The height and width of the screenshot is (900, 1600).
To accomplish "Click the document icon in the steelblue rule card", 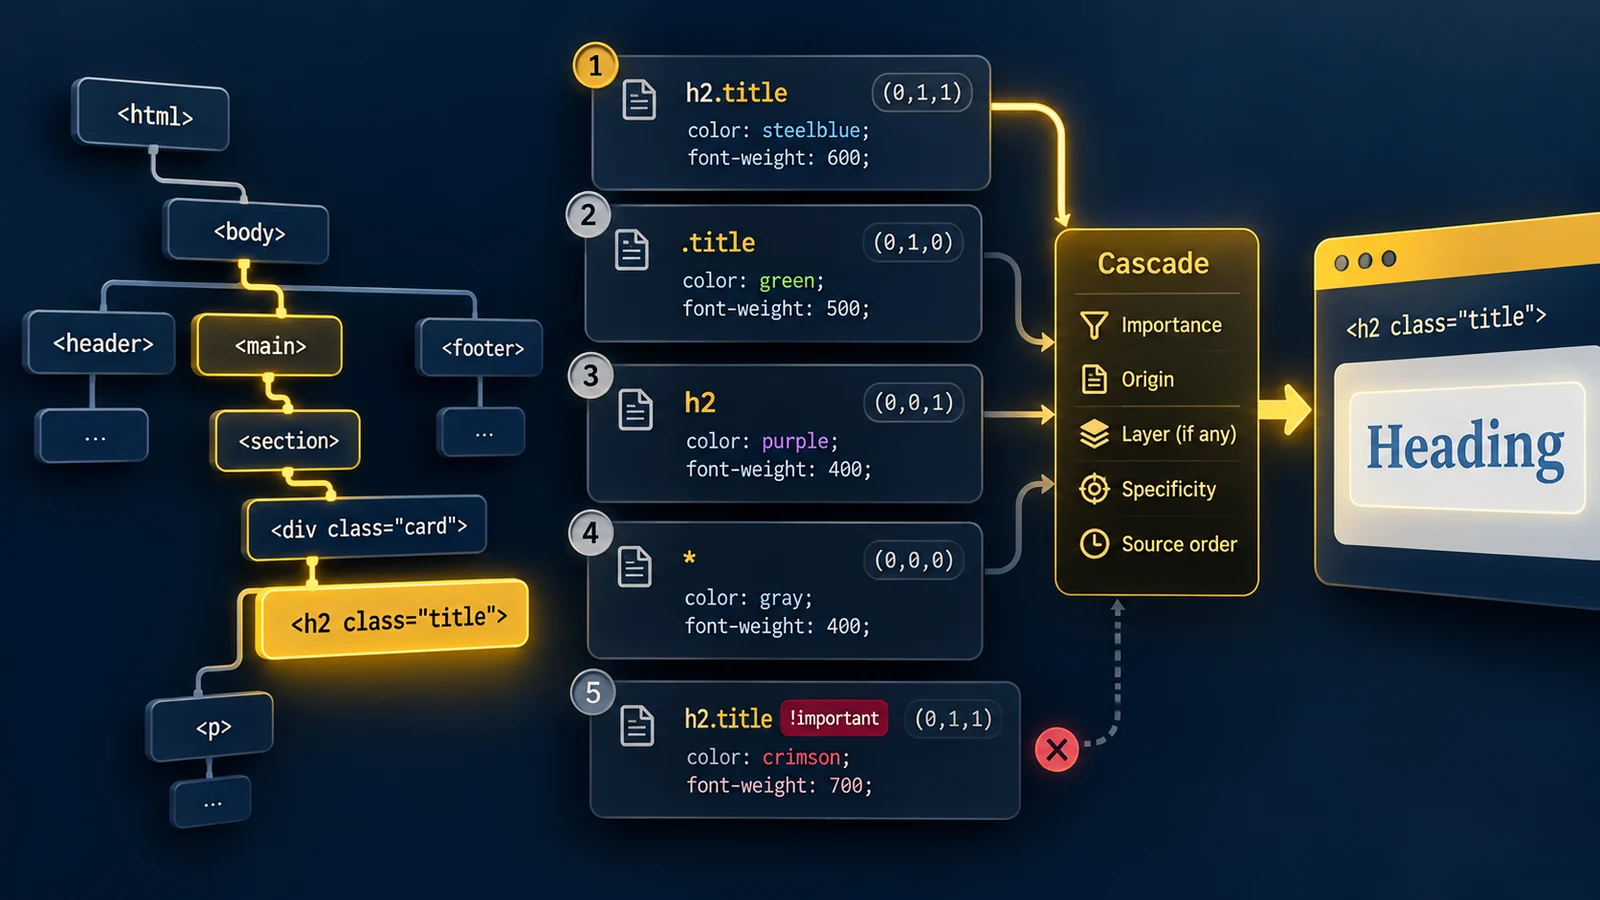I will click(x=639, y=100).
